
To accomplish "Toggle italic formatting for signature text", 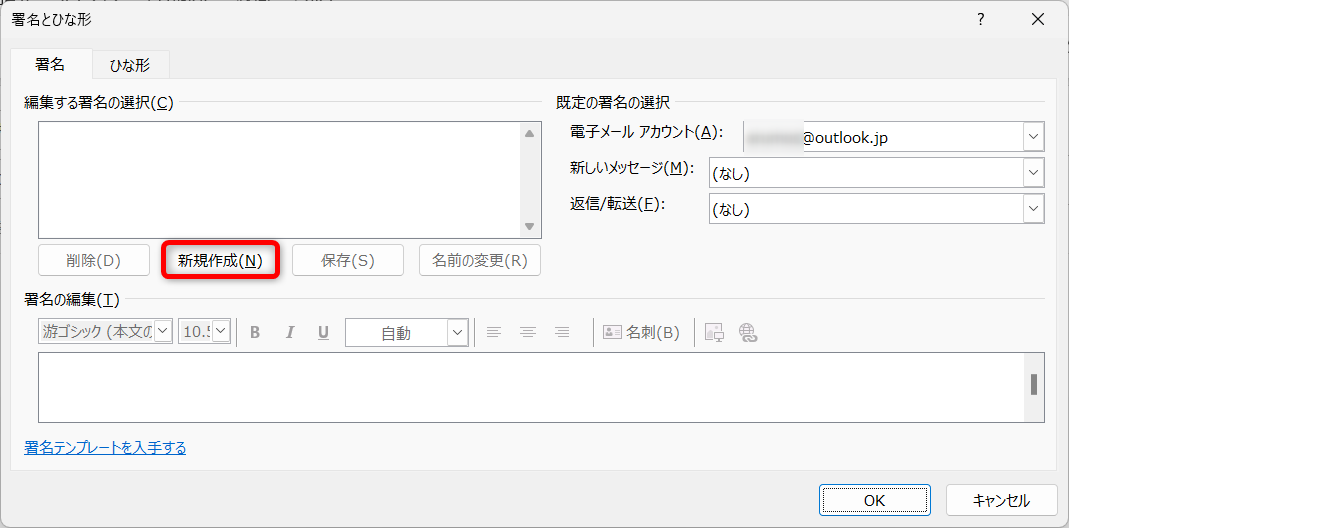I will tap(289, 332).
